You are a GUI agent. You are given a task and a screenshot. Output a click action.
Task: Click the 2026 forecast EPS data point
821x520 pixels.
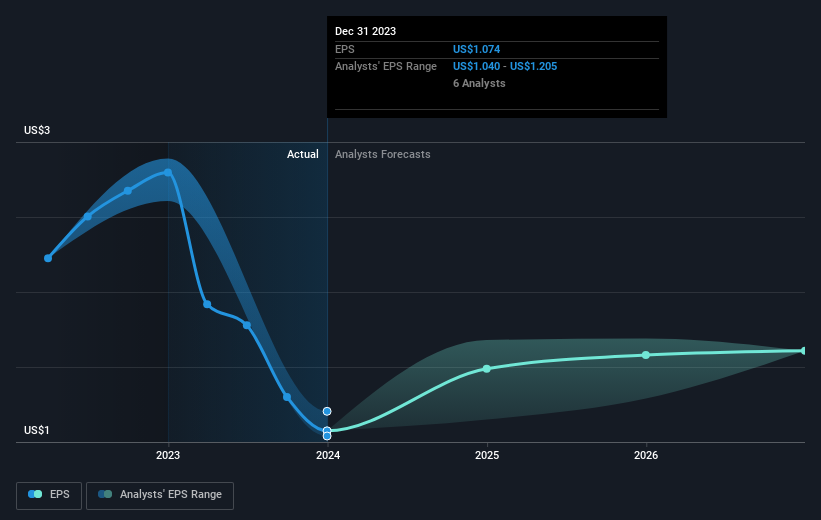click(x=646, y=355)
